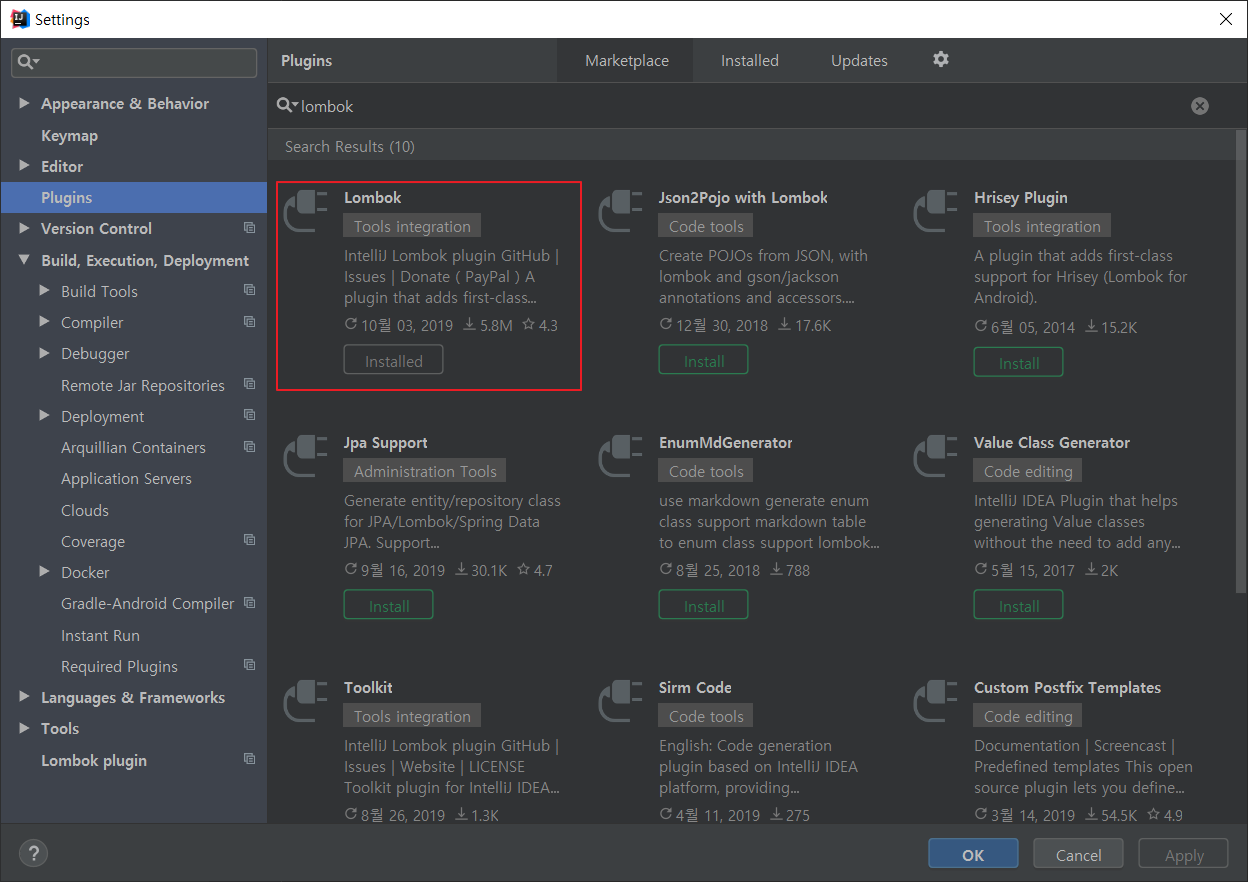Click the project-level icon beside Deployment
1248x882 pixels.
coord(249,416)
